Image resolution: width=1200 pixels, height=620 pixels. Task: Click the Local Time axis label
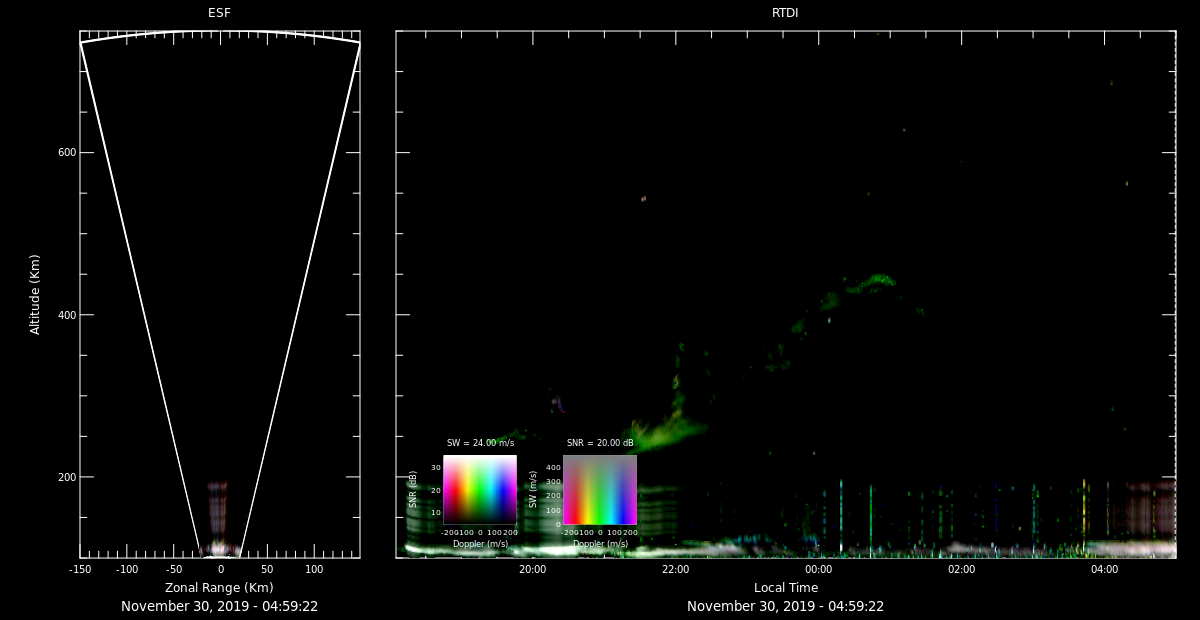point(786,587)
